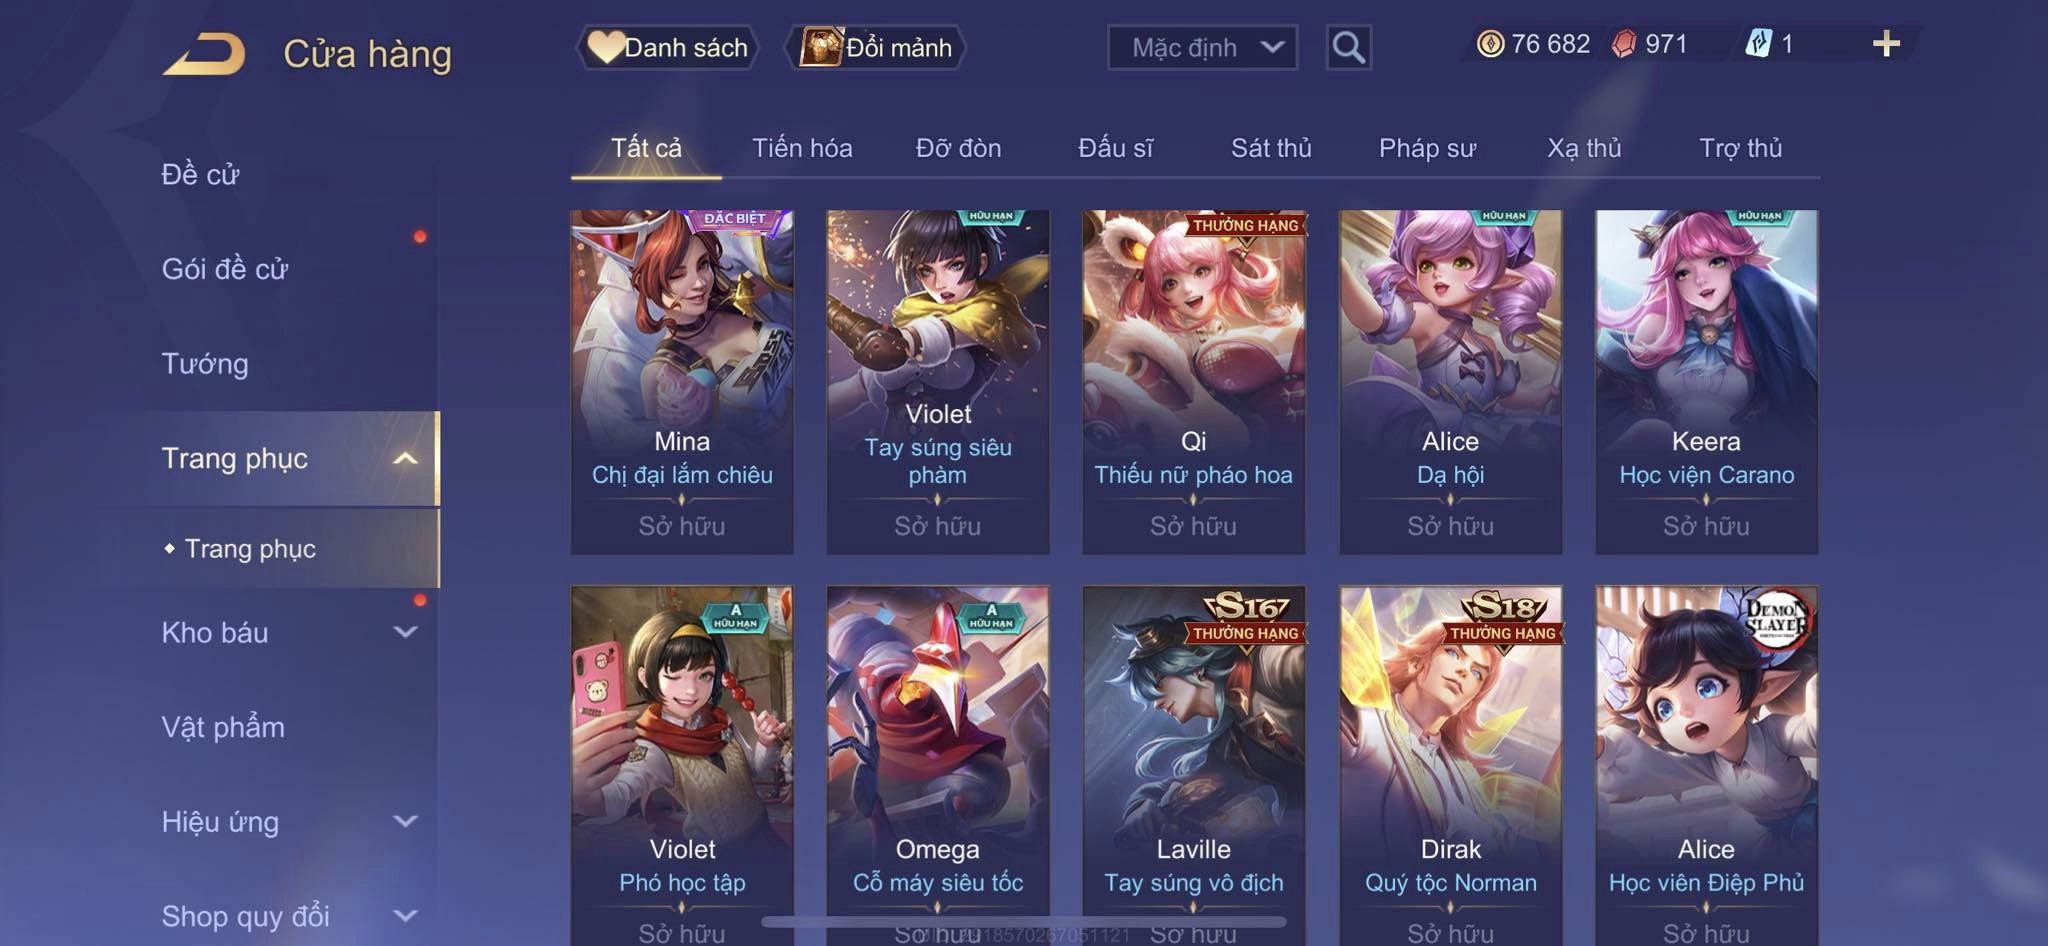Tap the blue voucher ticket icon

coord(1758,44)
